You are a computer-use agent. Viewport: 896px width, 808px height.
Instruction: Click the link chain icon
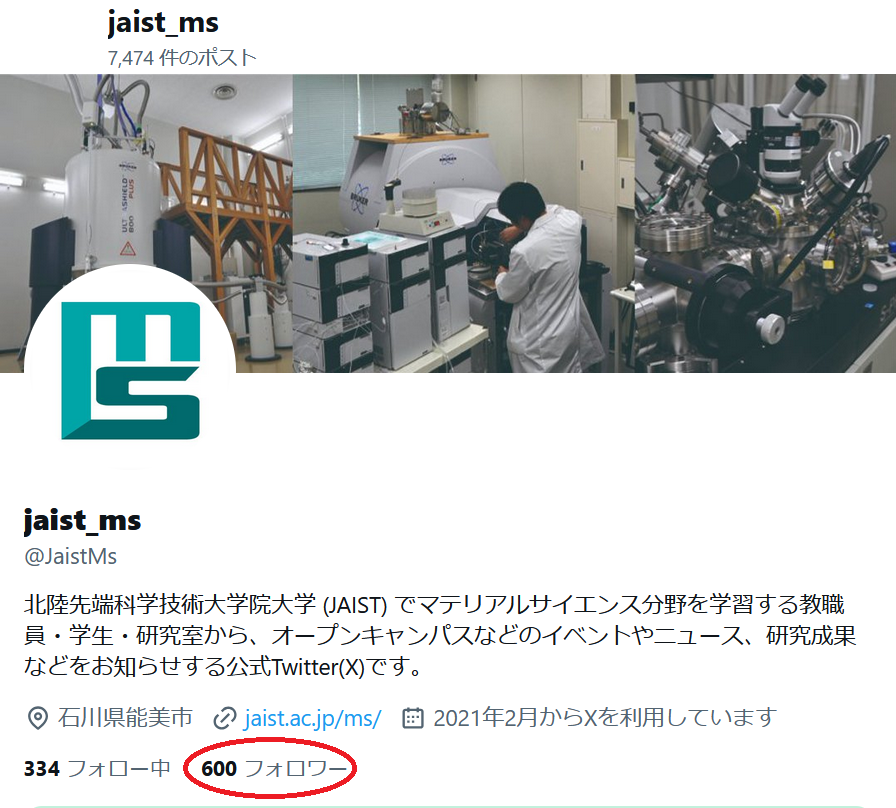225,718
